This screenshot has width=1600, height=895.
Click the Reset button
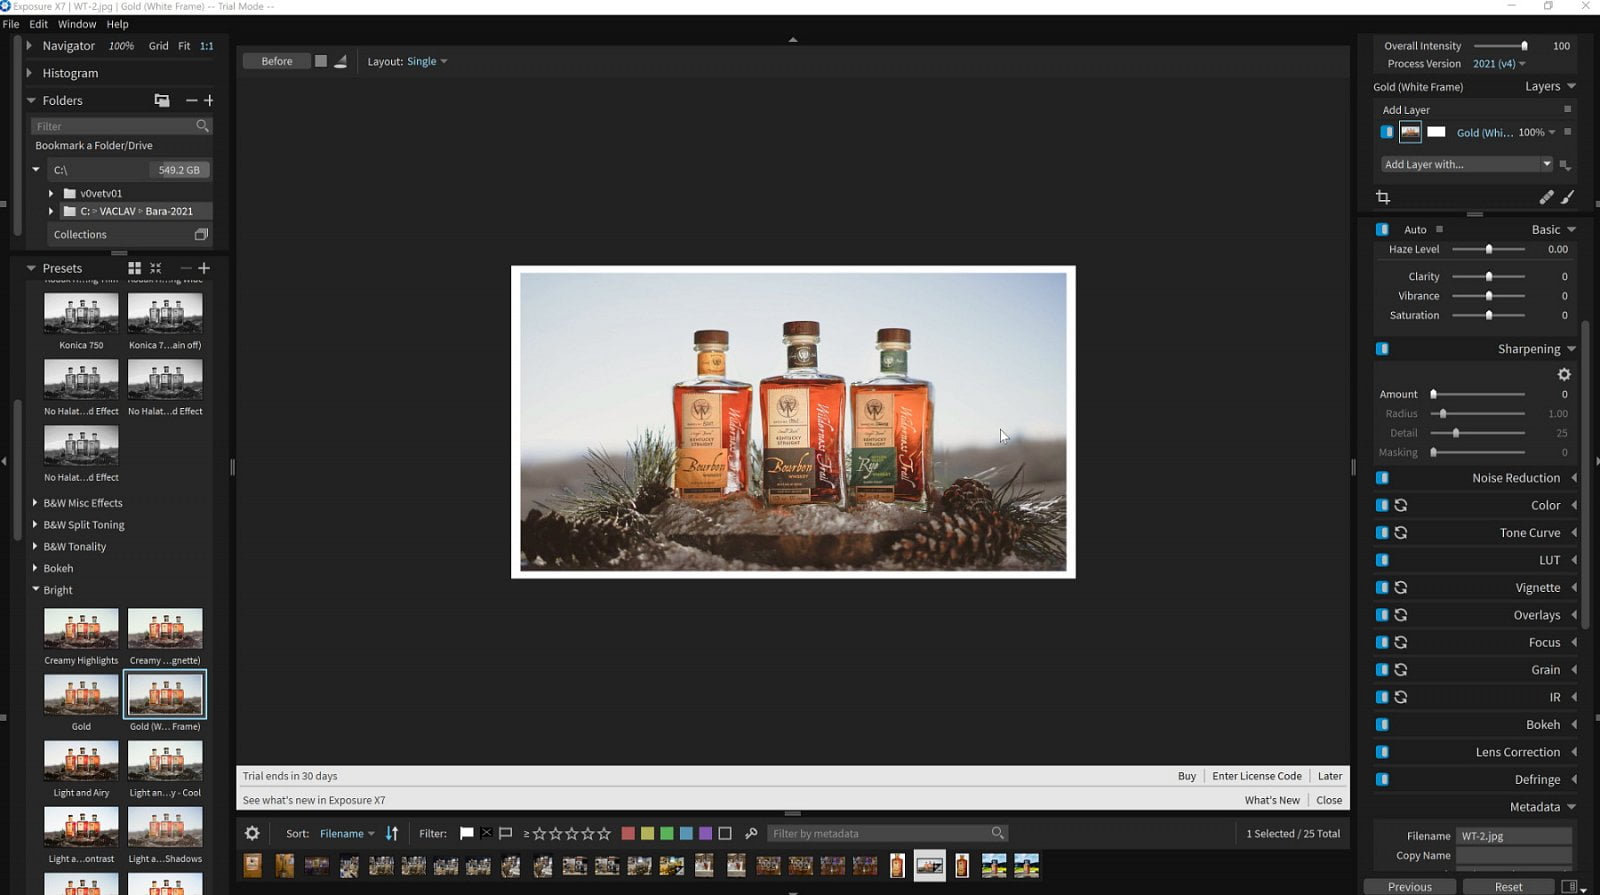[1508, 887]
